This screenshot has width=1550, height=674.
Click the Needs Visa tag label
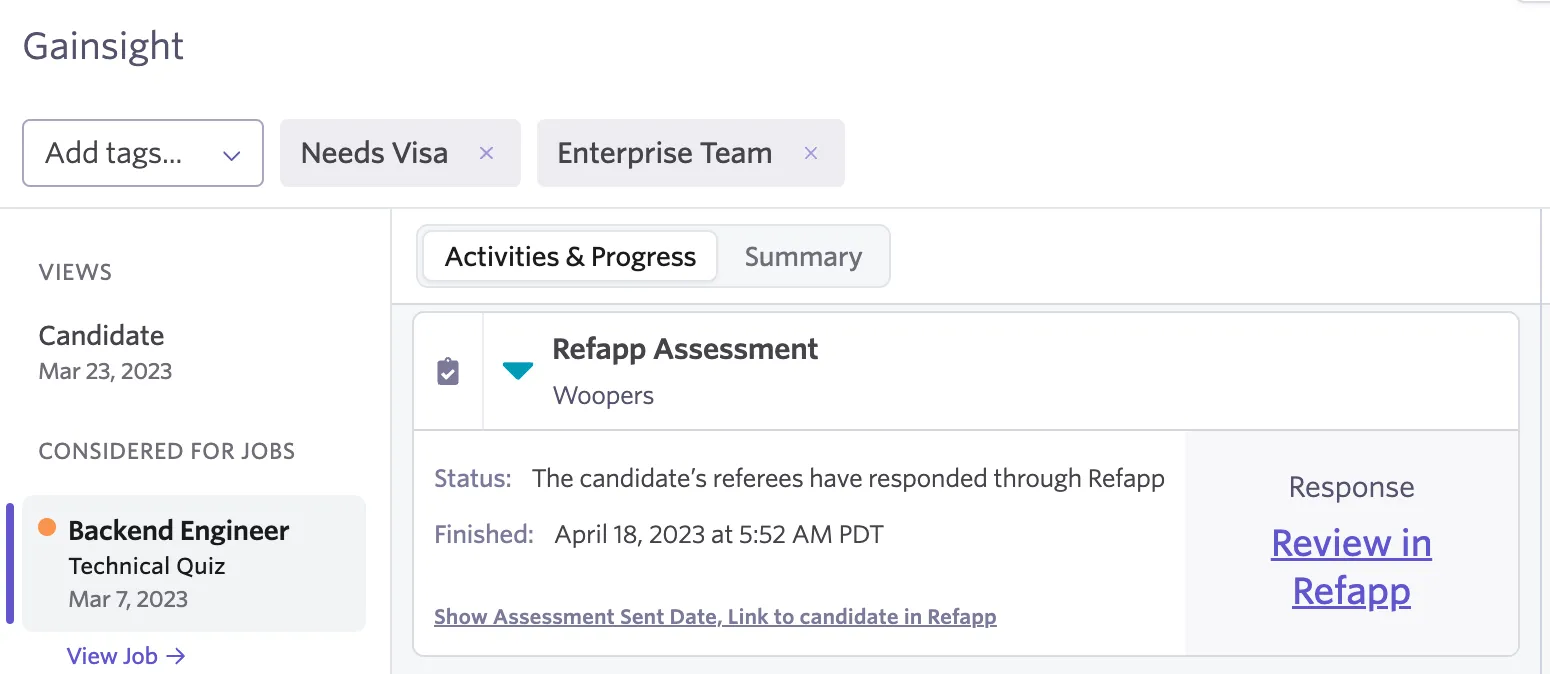tap(375, 153)
